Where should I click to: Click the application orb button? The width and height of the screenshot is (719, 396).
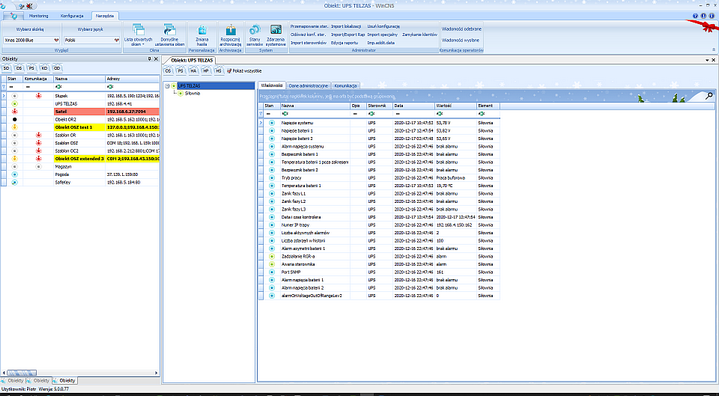coord(13,16)
